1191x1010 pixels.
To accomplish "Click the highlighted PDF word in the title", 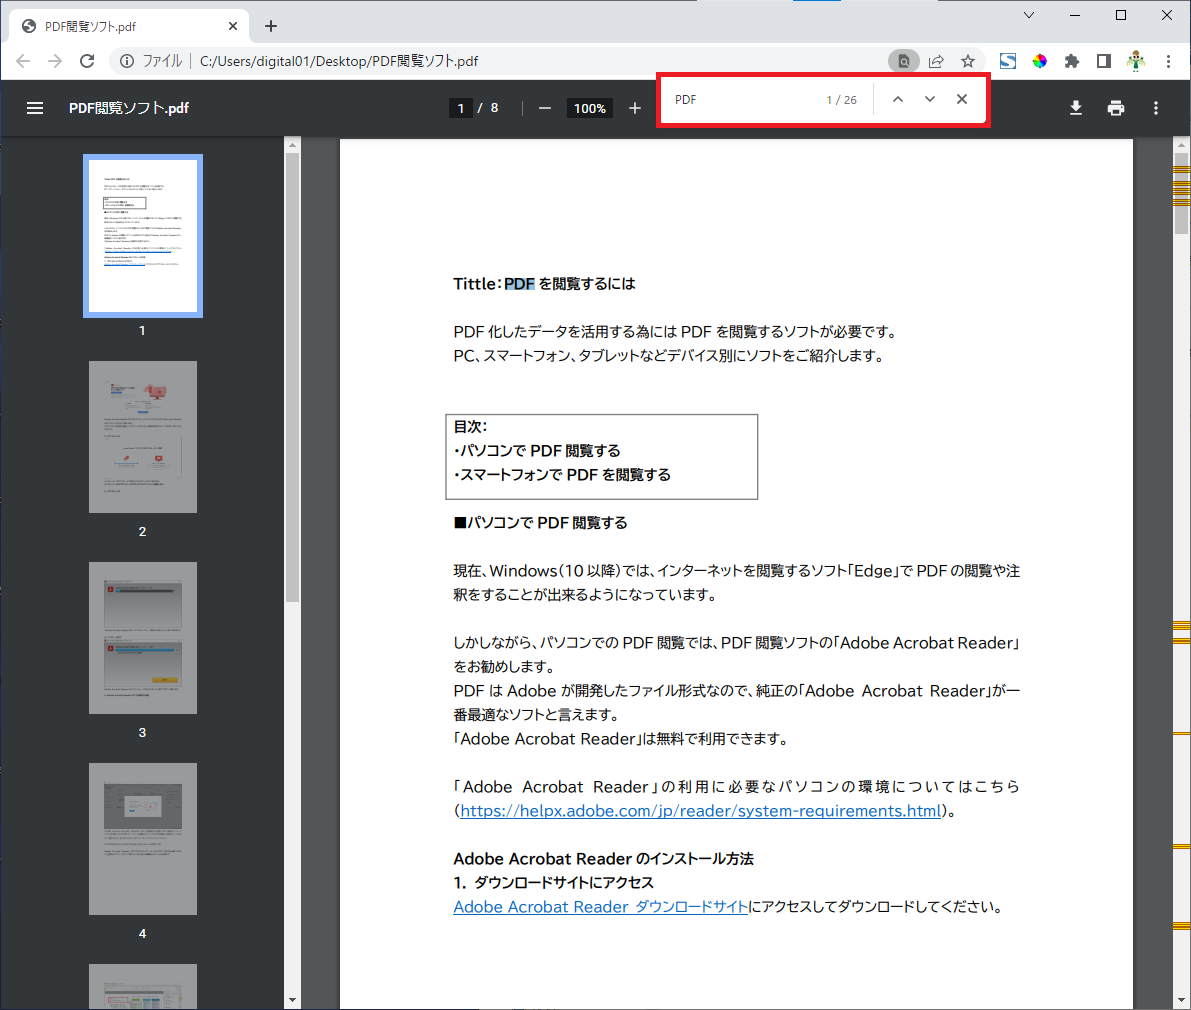I will [520, 284].
